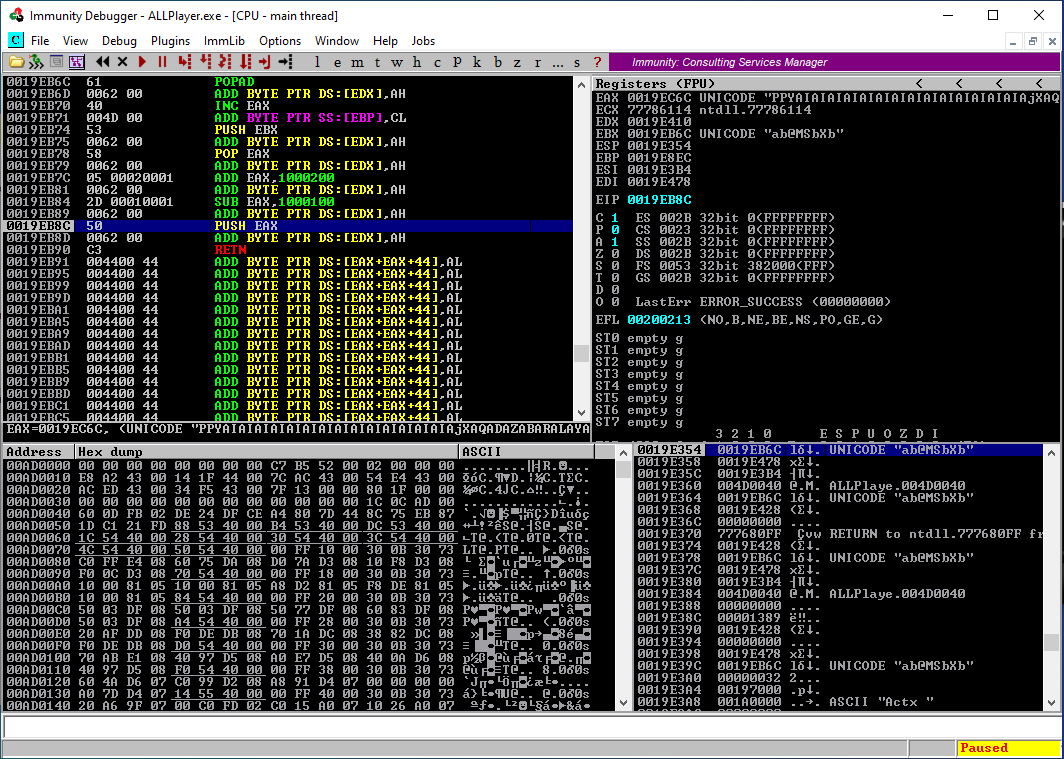Select the ESP register value 0019E354

click(659, 146)
